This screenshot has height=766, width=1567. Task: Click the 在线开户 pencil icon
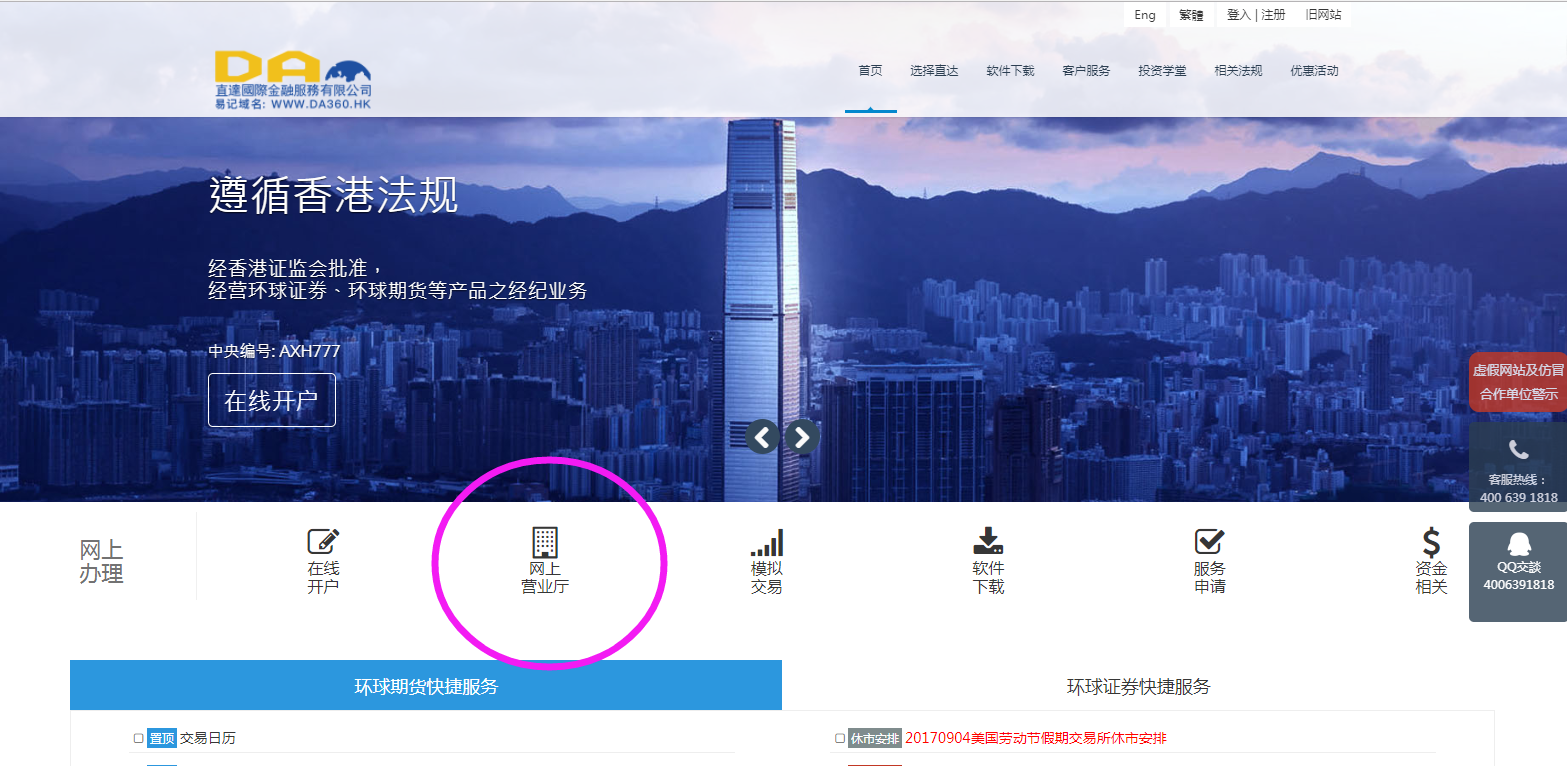323,541
